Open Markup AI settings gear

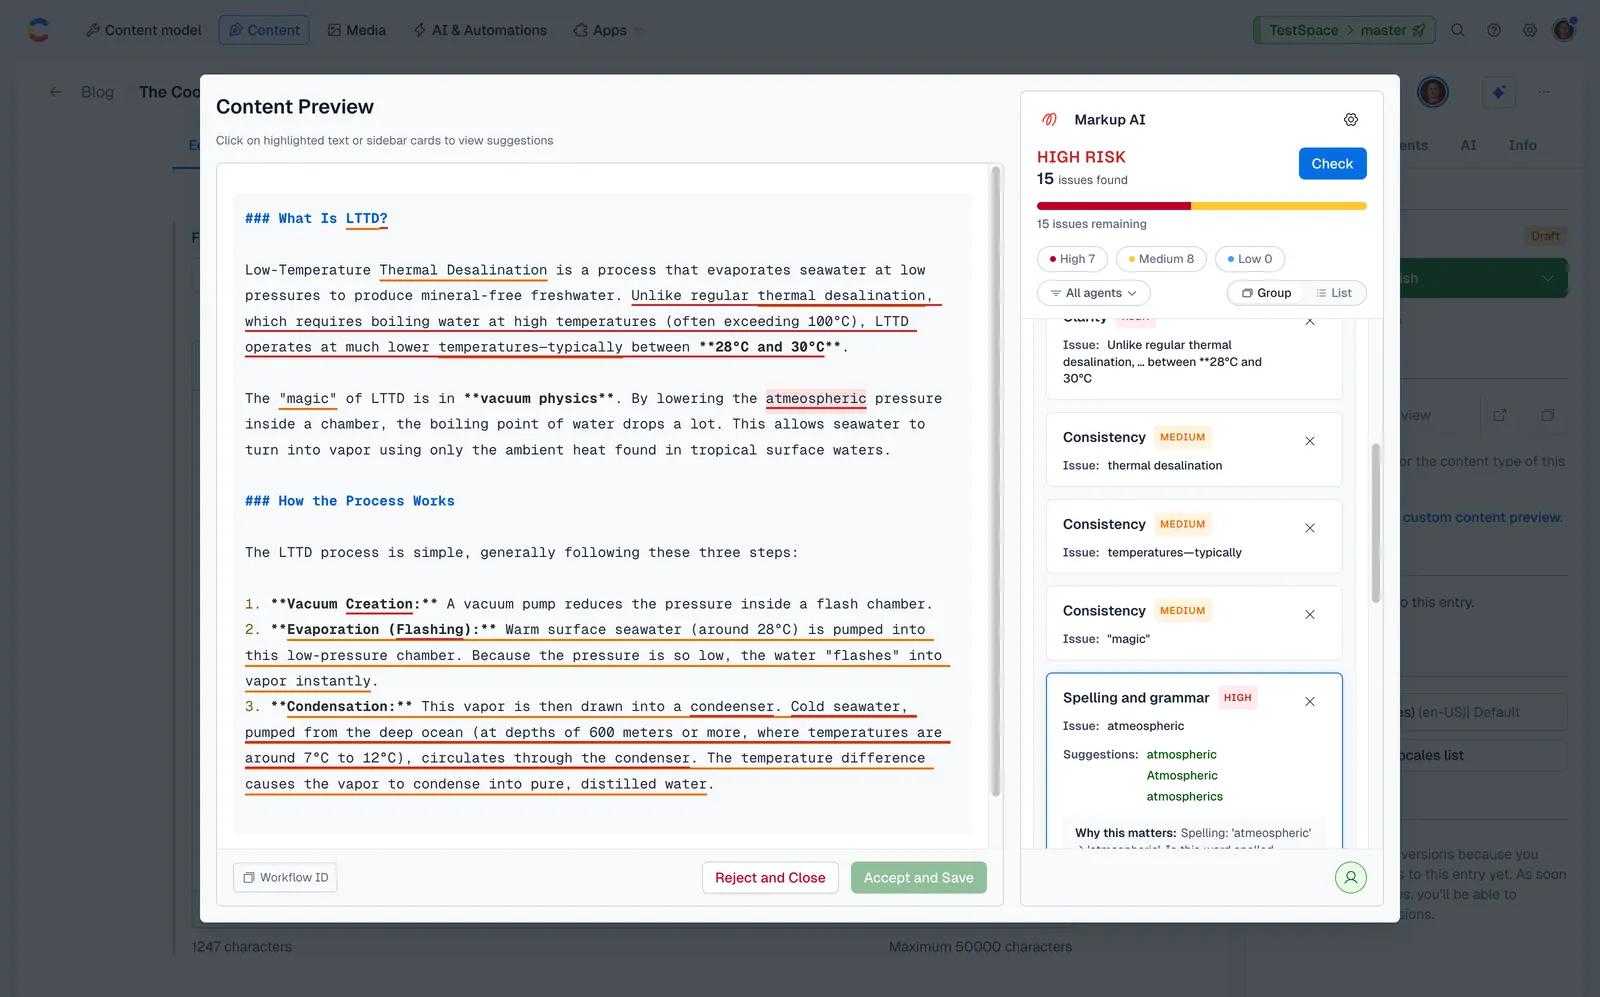tap(1350, 120)
